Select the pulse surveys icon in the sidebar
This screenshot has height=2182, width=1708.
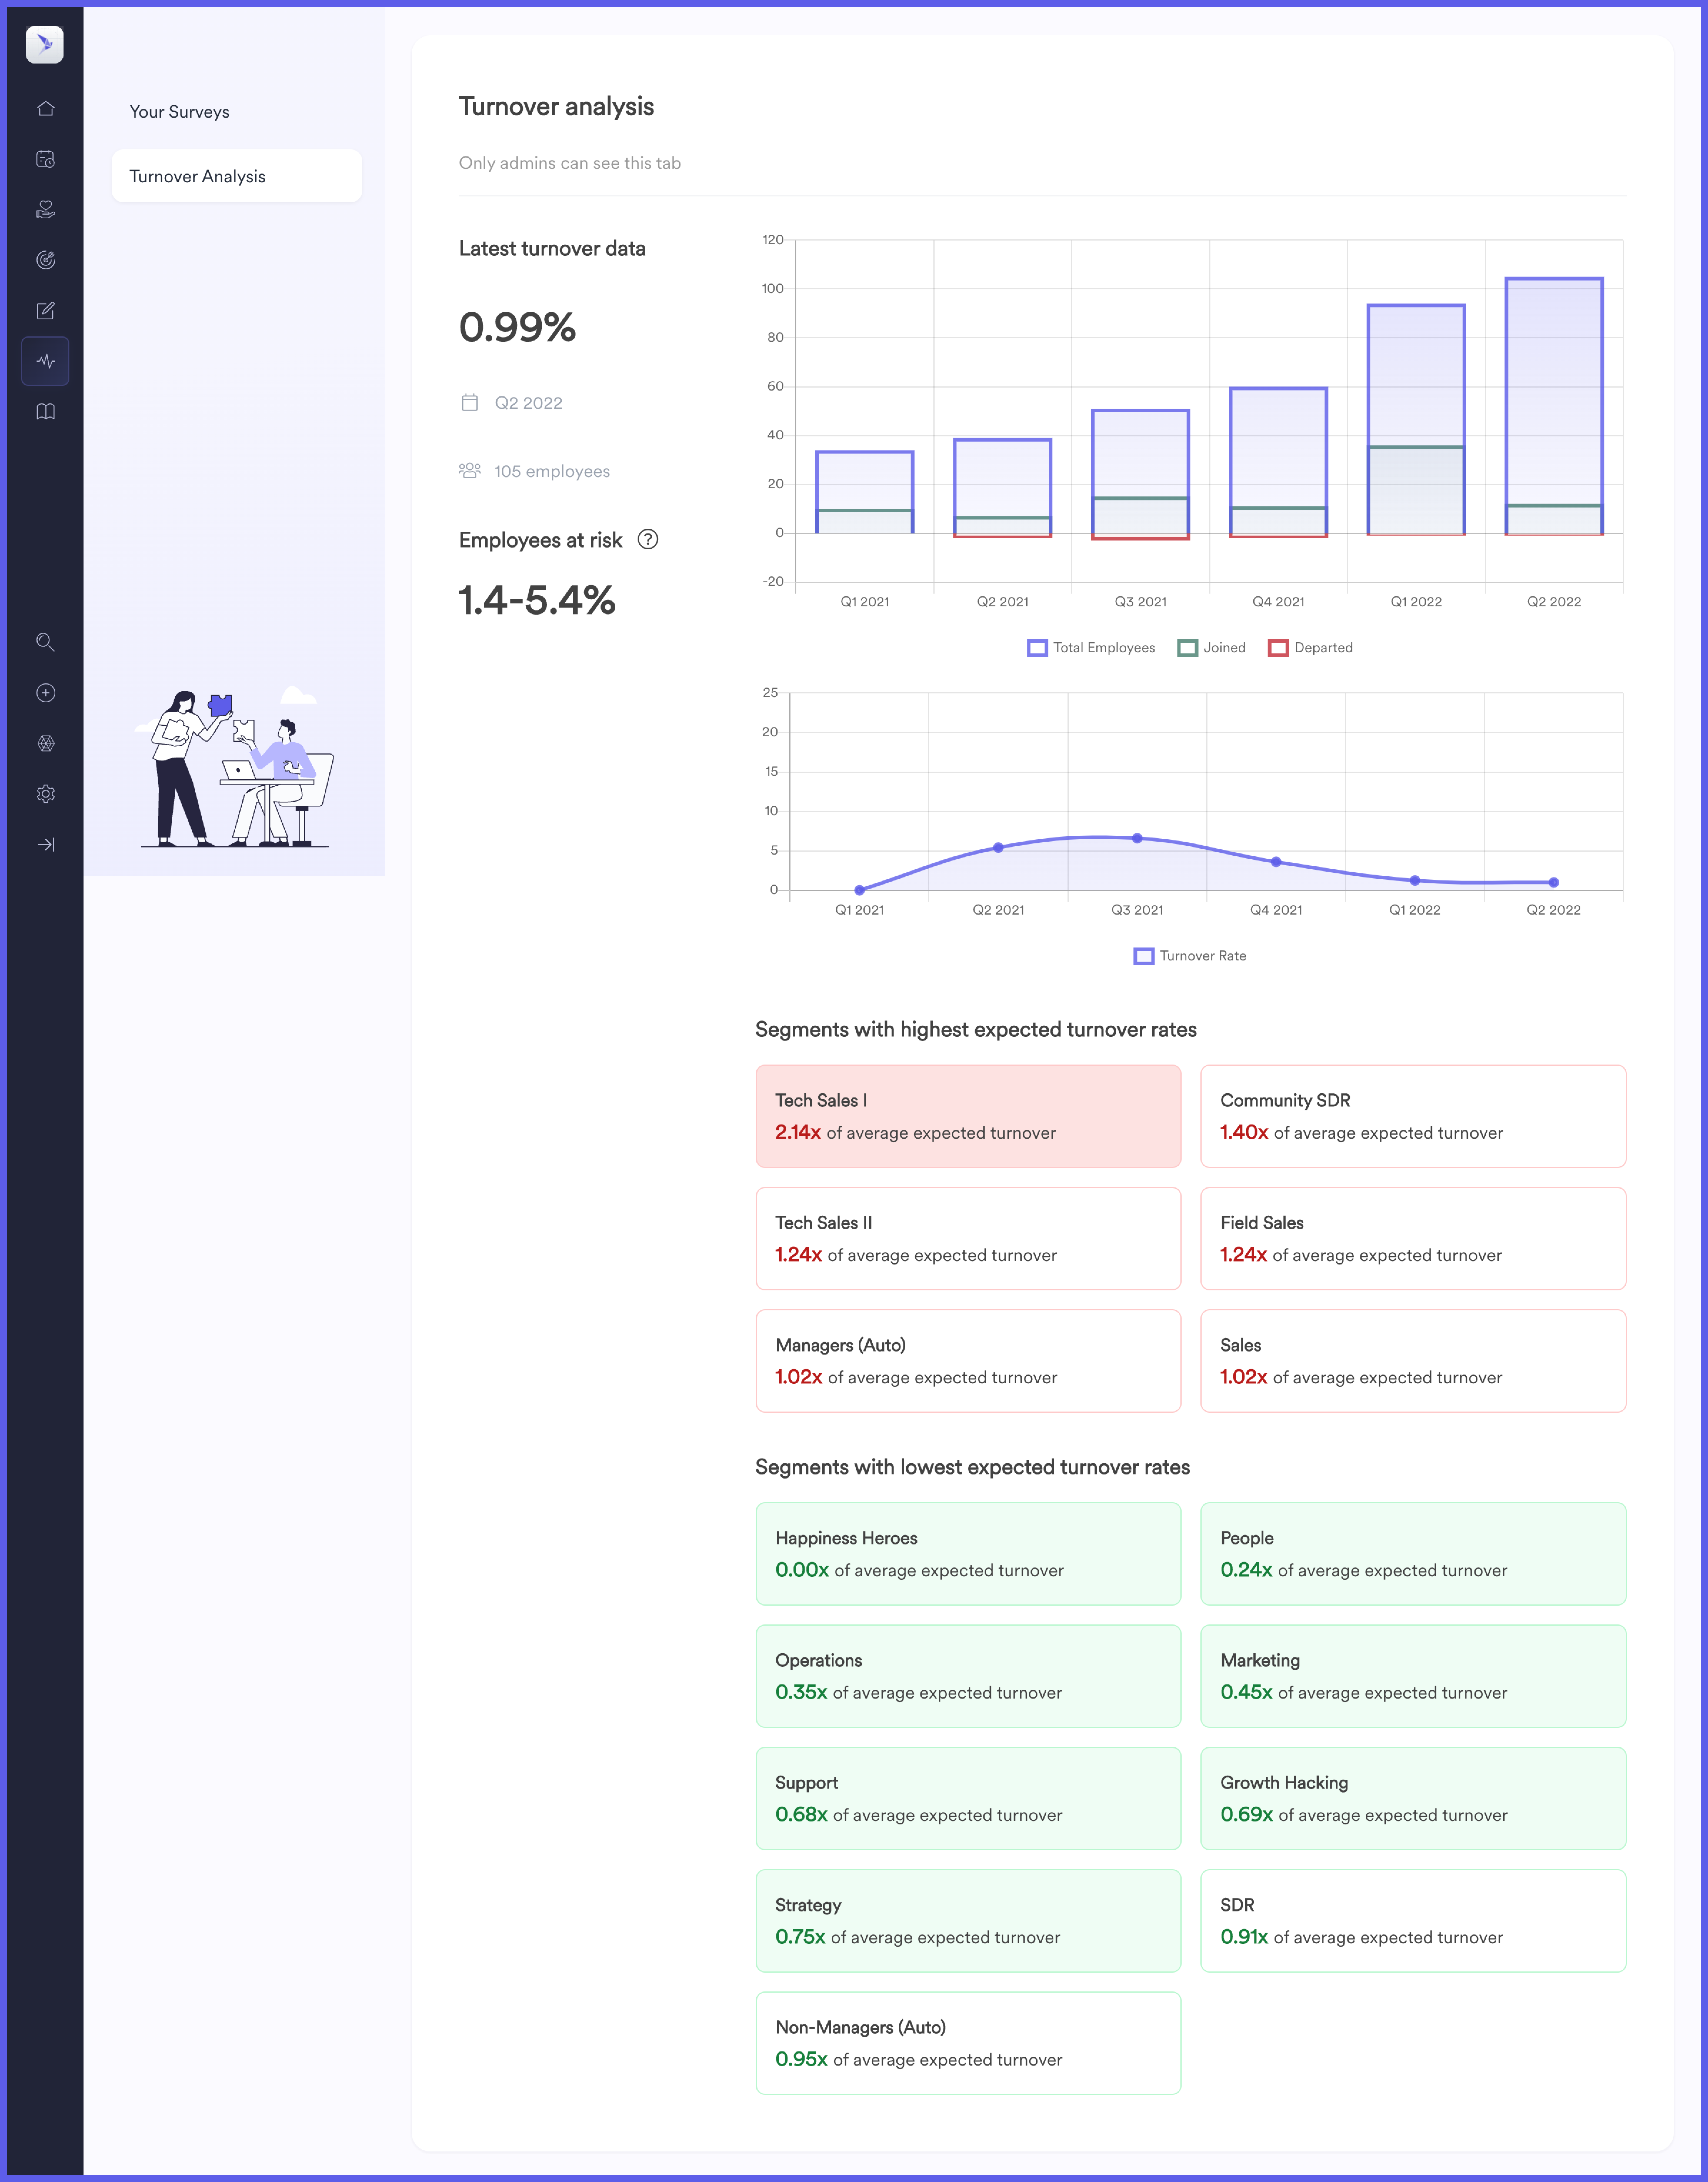pos(45,361)
